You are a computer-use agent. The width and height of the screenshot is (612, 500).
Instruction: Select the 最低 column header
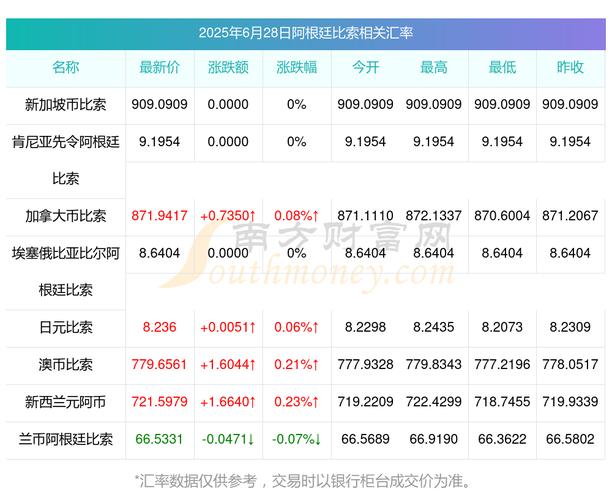pos(501,67)
